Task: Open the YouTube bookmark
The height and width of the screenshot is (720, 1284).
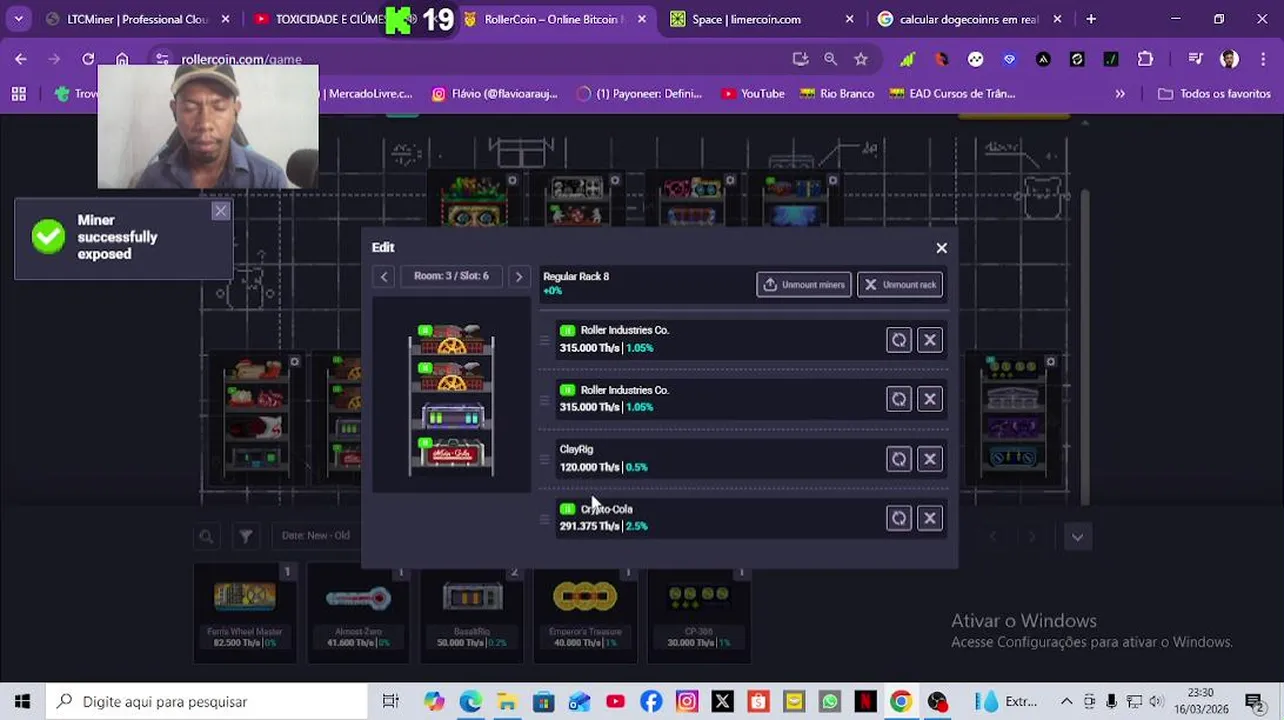Action: click(753, 94)
